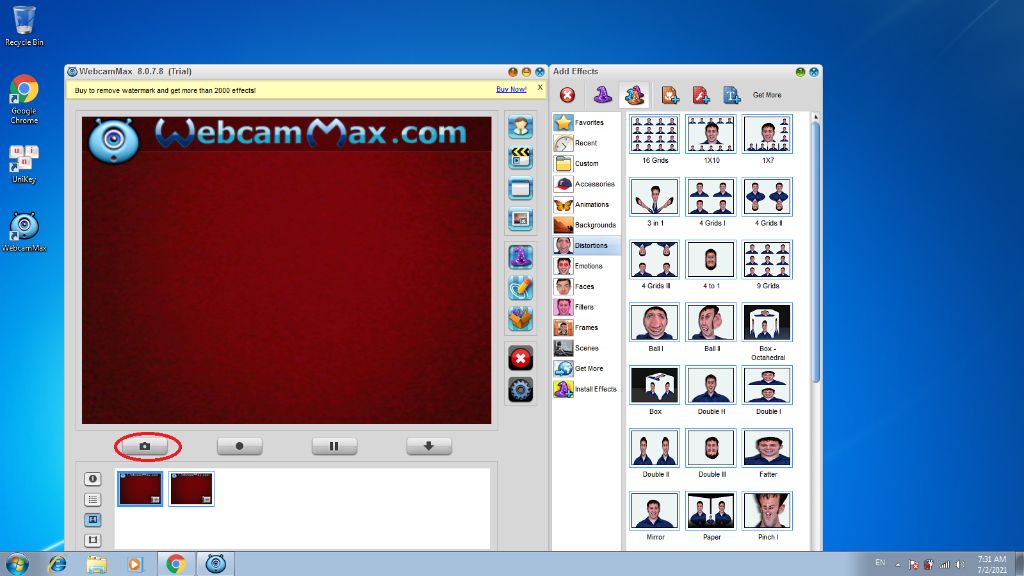Open UniKey desktop shortcut
The height and width of the screenshot is (576, 1024).
point(24,164)
